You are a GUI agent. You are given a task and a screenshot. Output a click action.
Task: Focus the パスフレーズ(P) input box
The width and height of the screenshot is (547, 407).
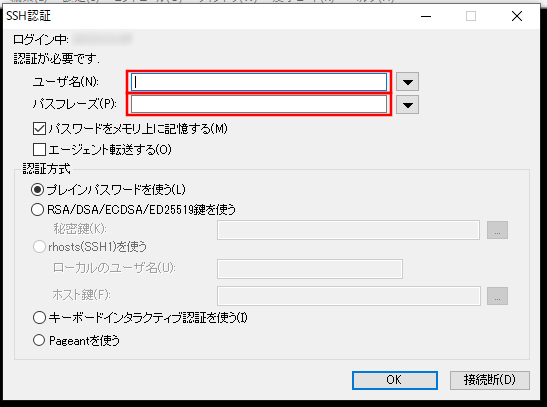tap(259, 104)
